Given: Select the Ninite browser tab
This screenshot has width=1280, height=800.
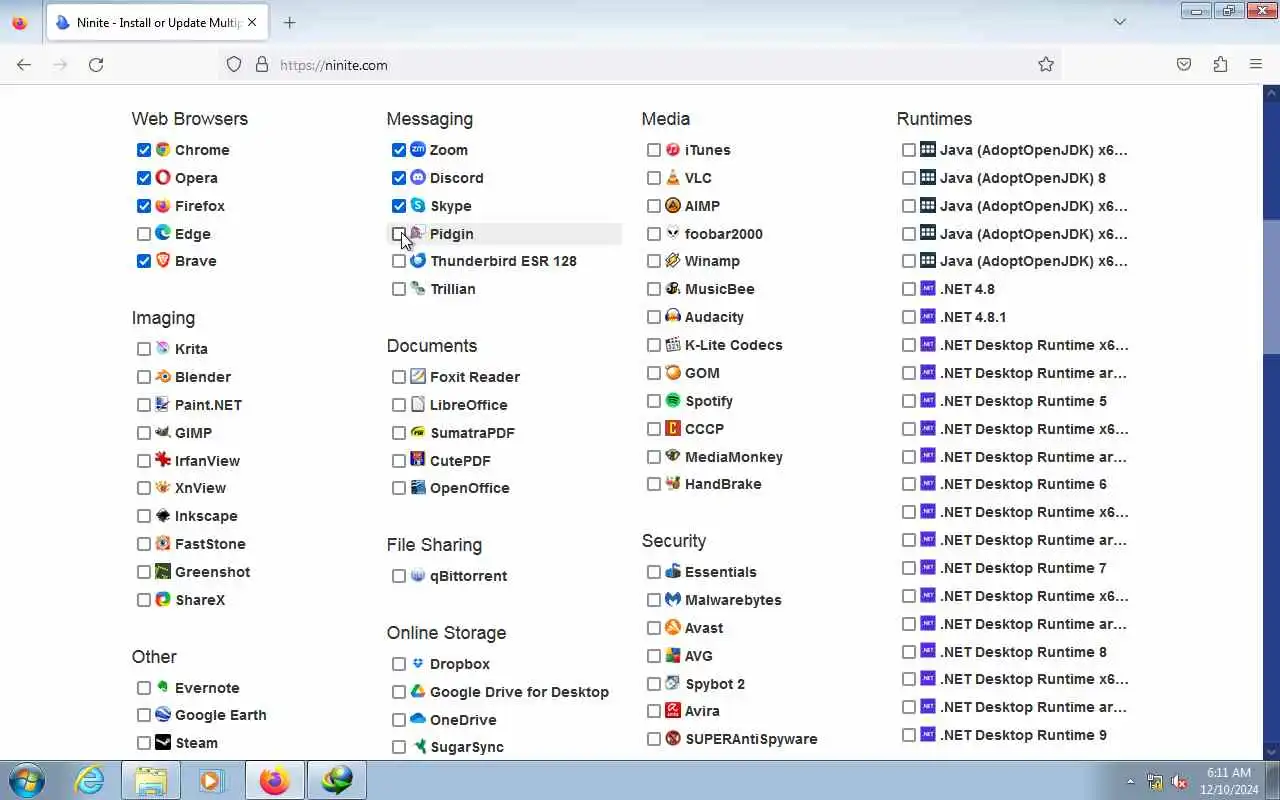Looking at the screenshot, I should click(157, 23).
